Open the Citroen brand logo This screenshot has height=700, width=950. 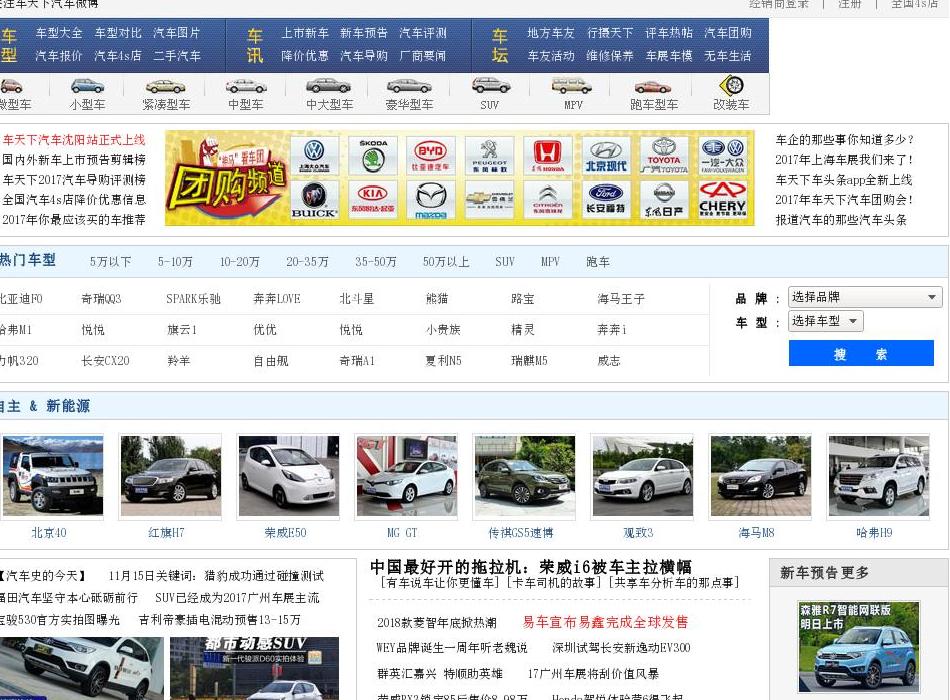click(x=547, y=200)
